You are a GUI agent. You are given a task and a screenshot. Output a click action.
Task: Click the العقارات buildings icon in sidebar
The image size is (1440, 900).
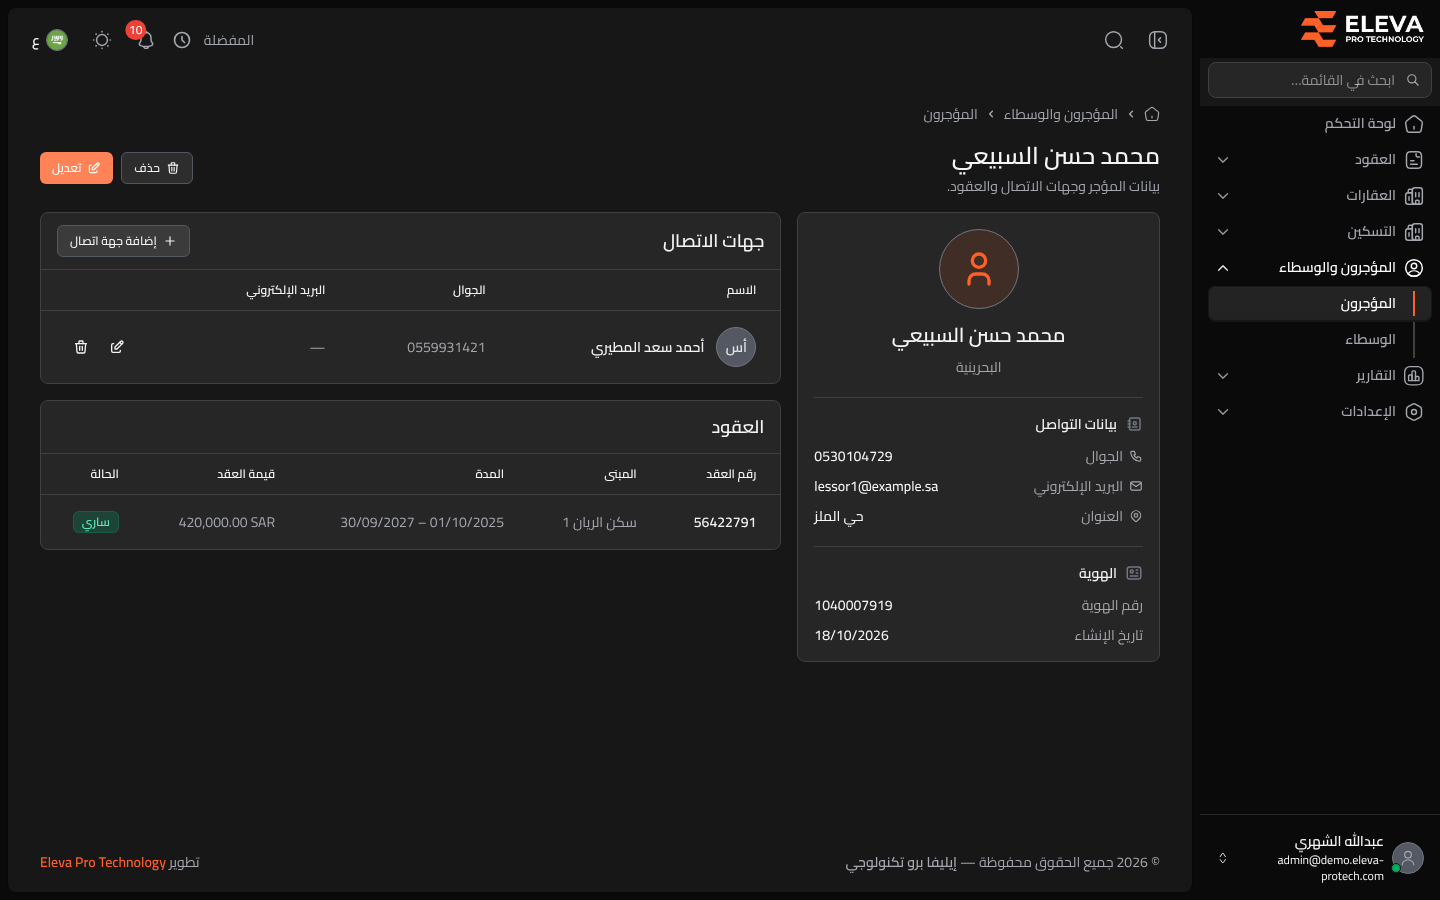1414,196
